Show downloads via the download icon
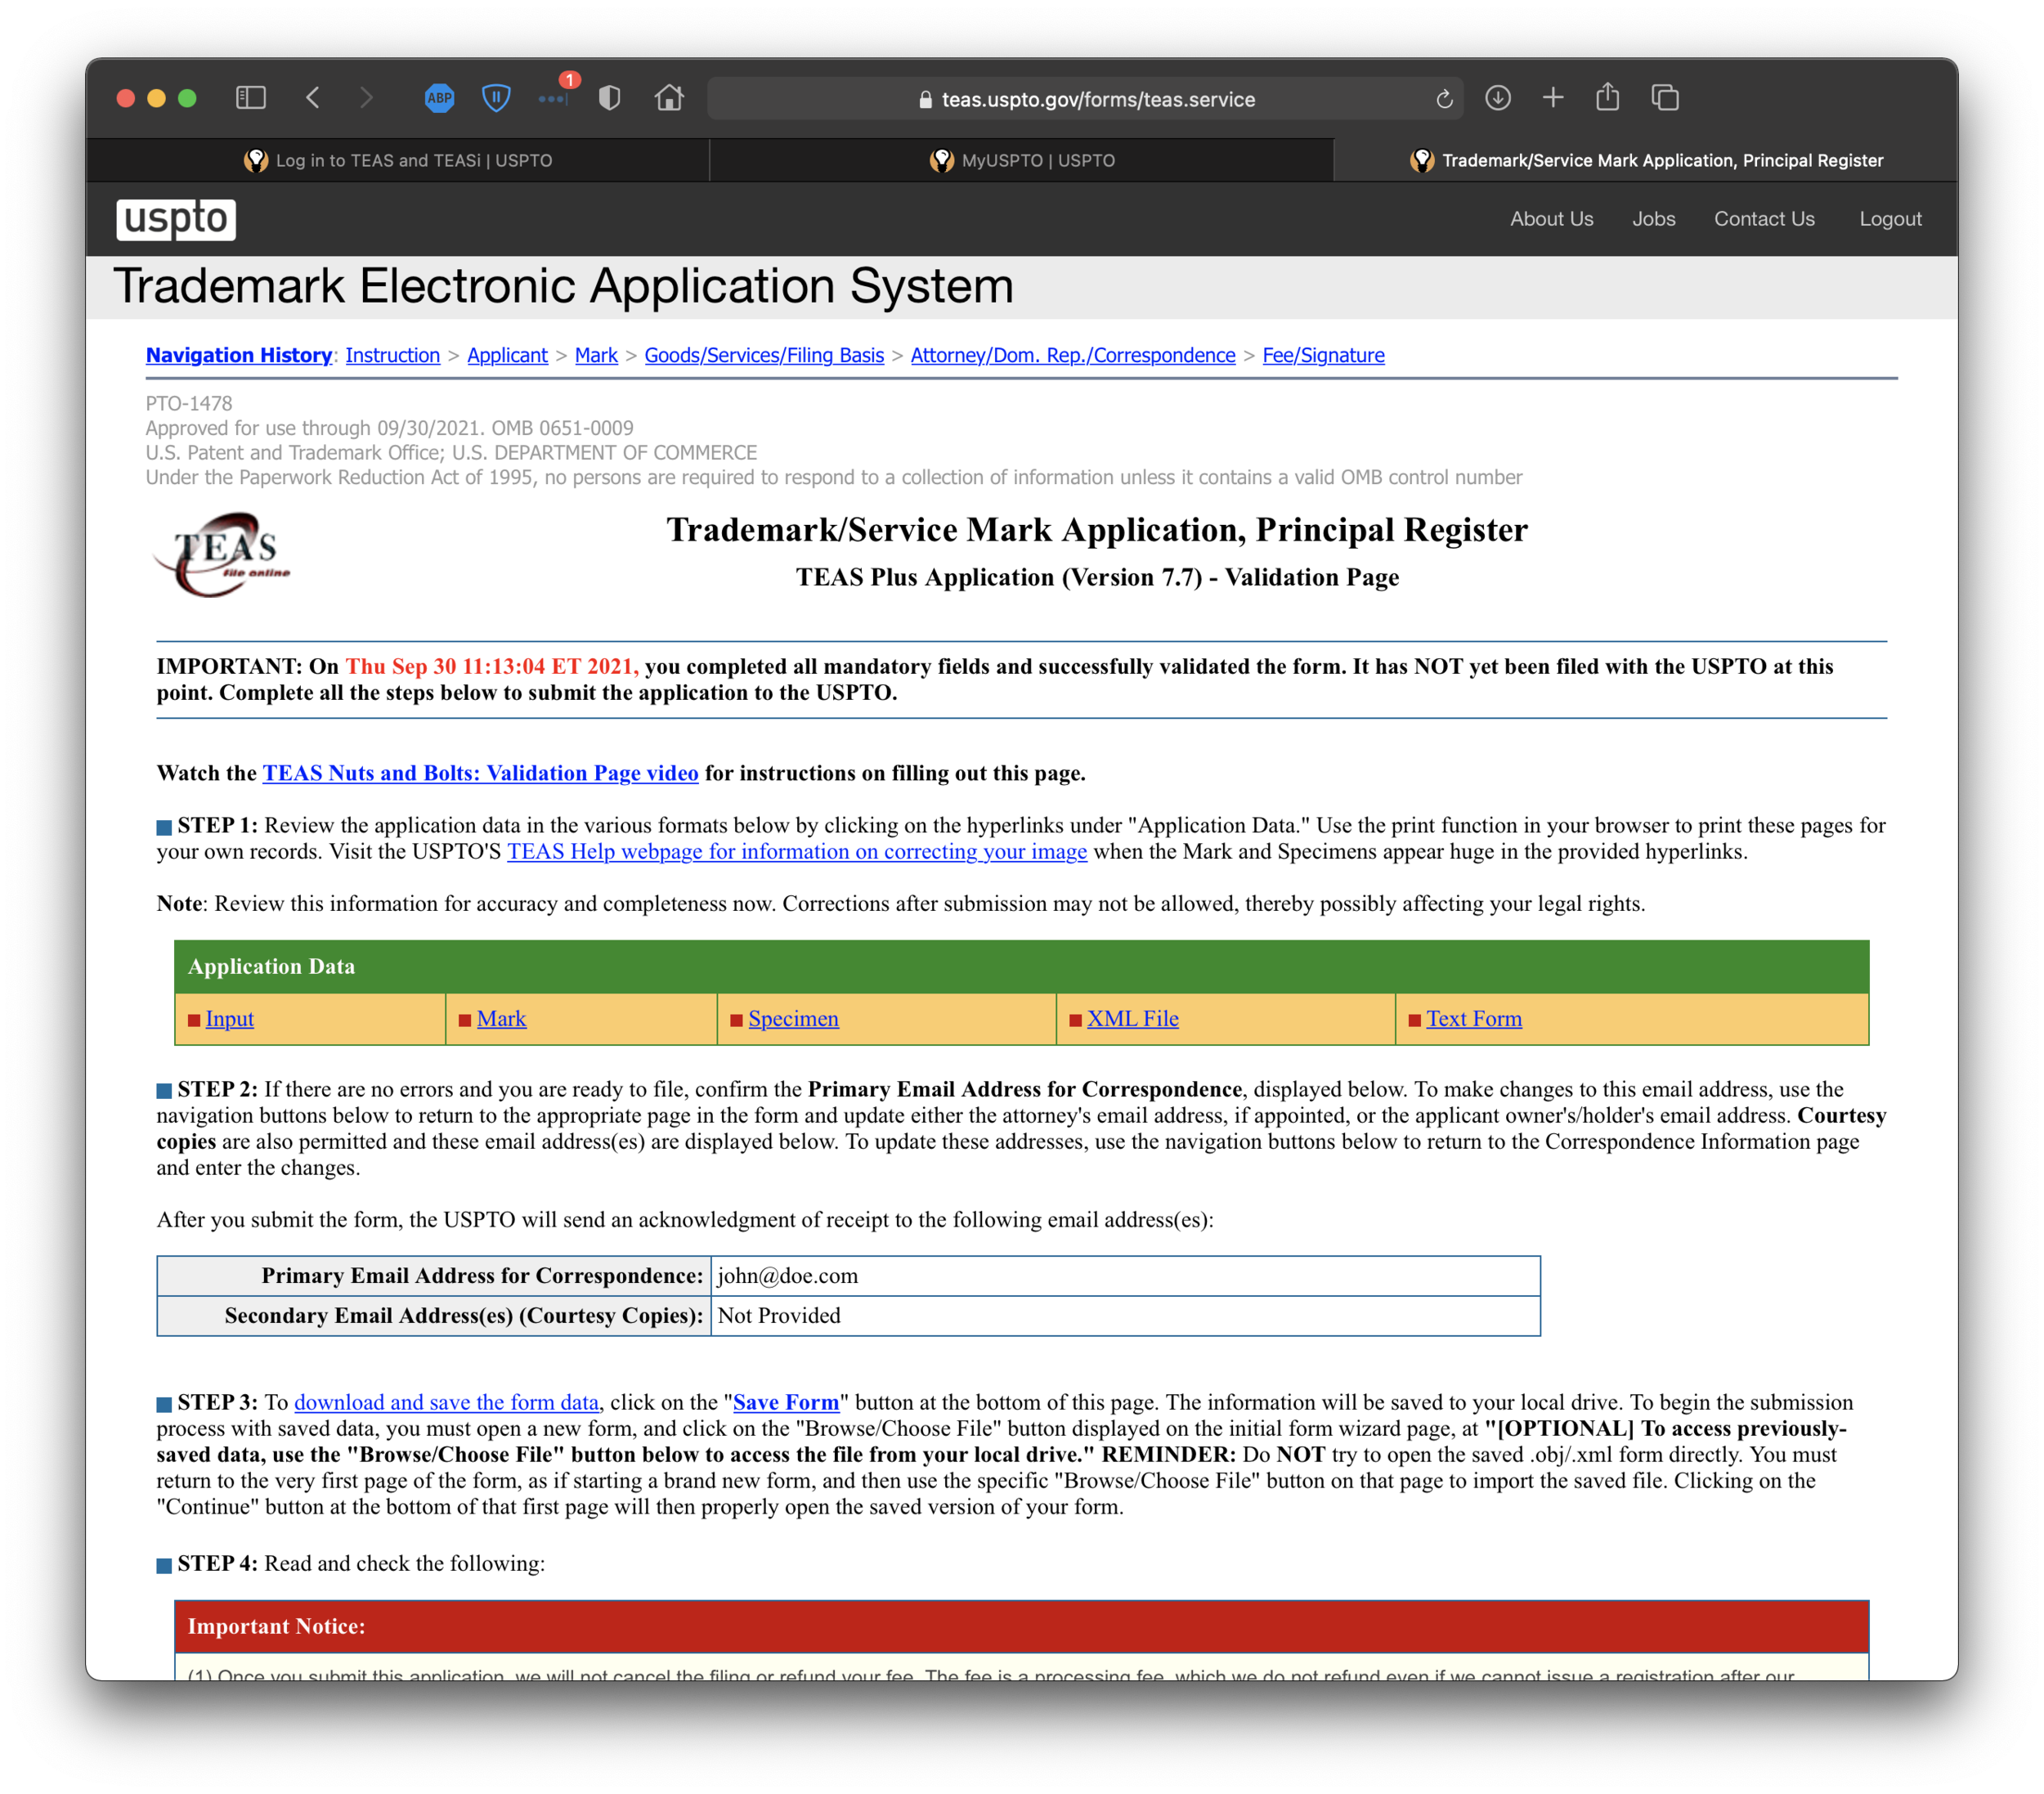The height and width of the screenshot is (1794, 2044). (x=1497, y=98)
